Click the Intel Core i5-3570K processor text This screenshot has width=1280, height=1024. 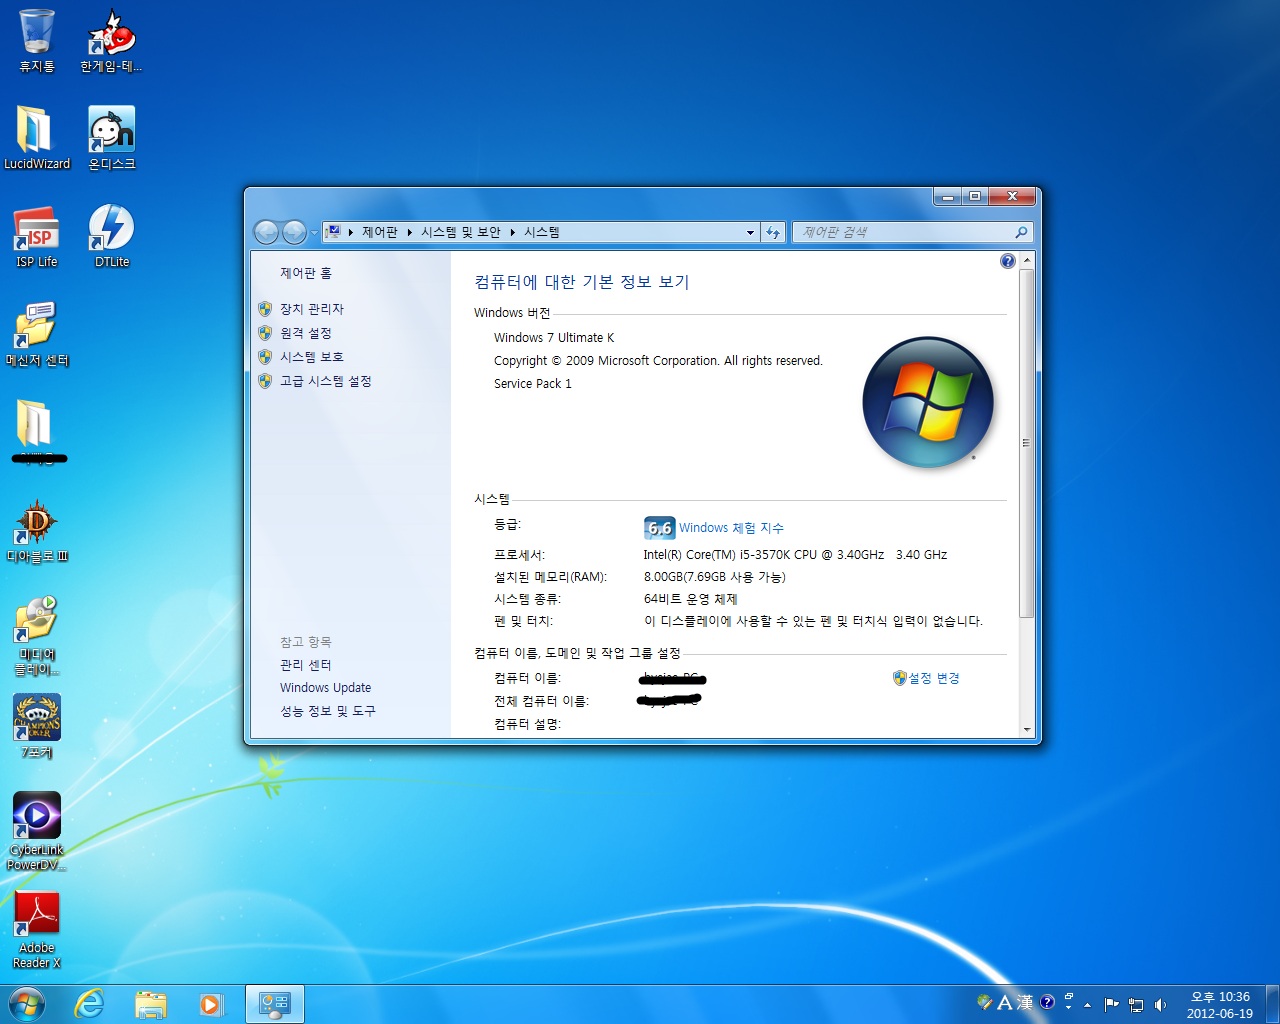(x=795, y=555)
